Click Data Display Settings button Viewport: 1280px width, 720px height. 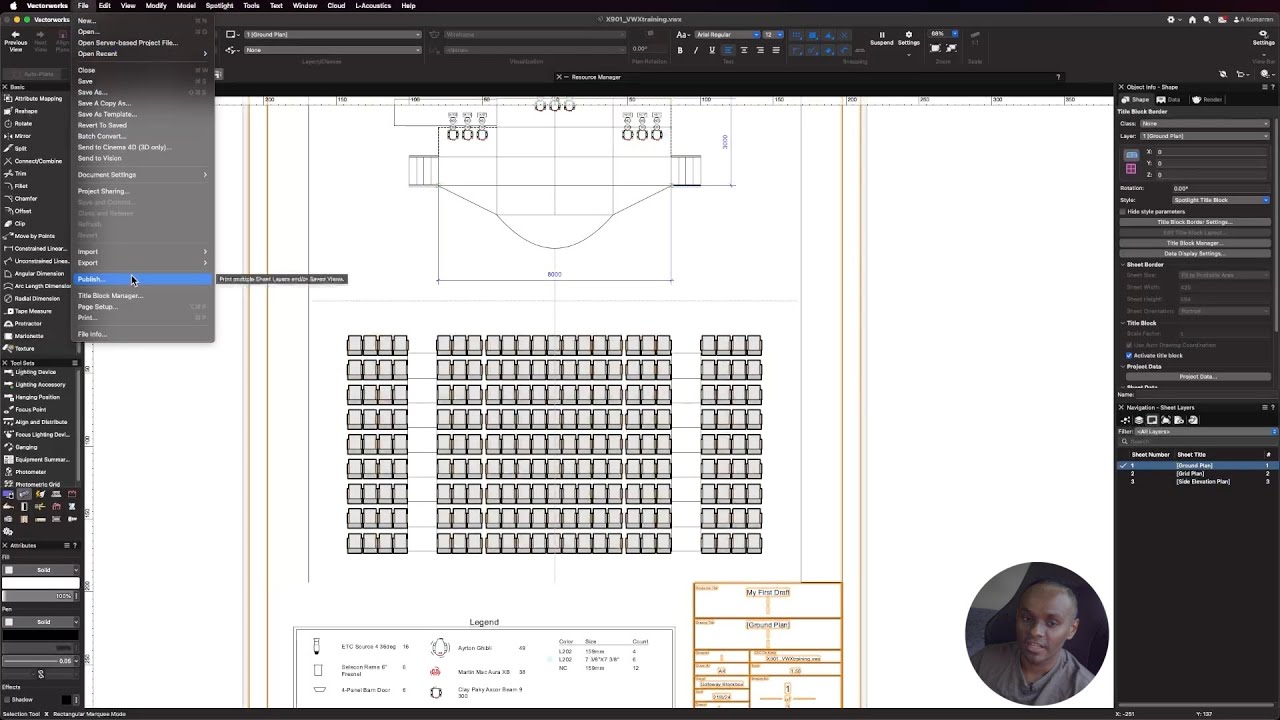[x=1194, y=254]
